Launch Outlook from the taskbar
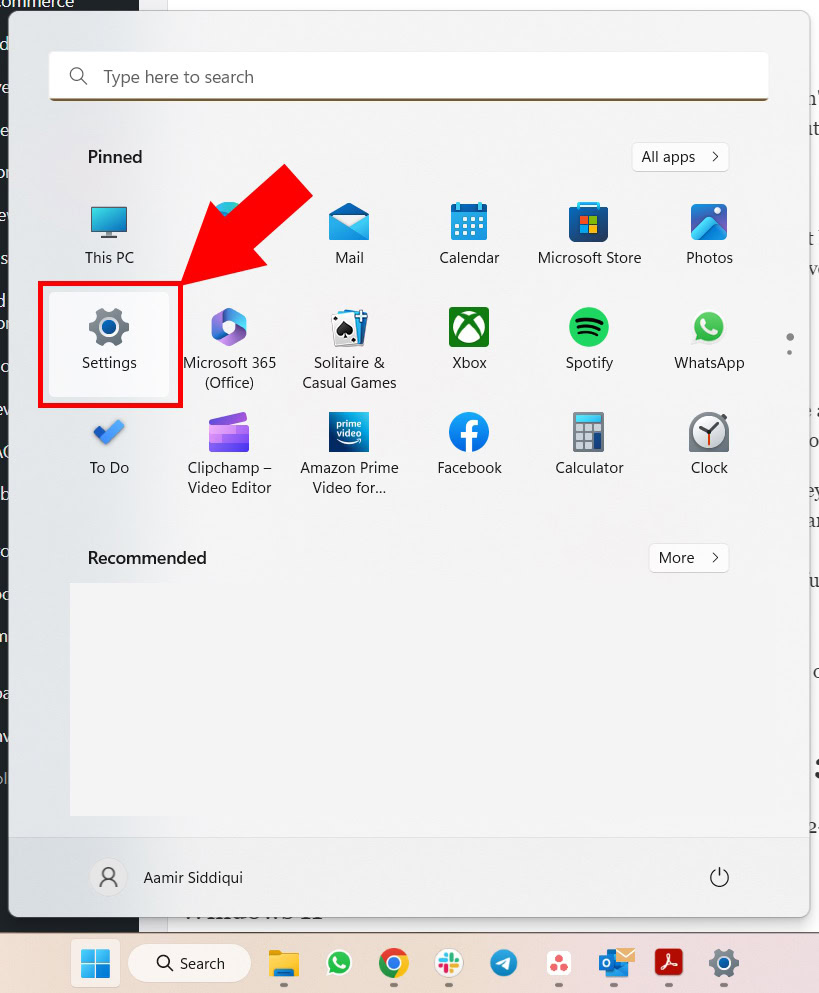The width and height of the screenshot is (819, 993). tap(613, 963)
